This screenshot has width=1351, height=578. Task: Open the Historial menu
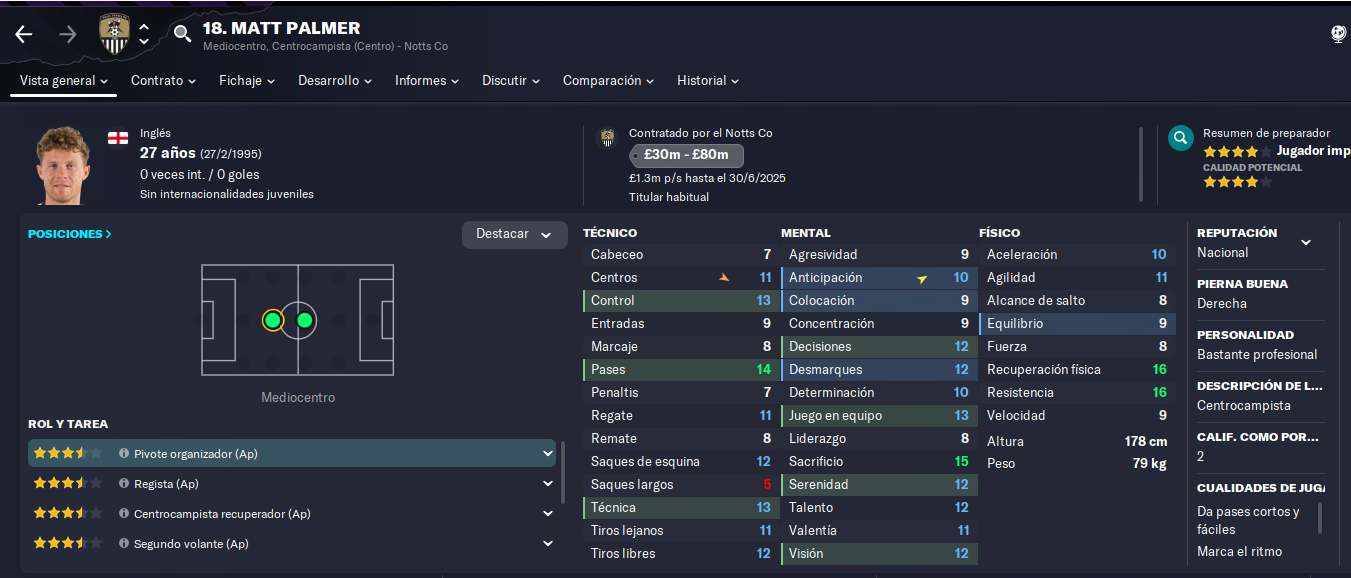(708, 80)
